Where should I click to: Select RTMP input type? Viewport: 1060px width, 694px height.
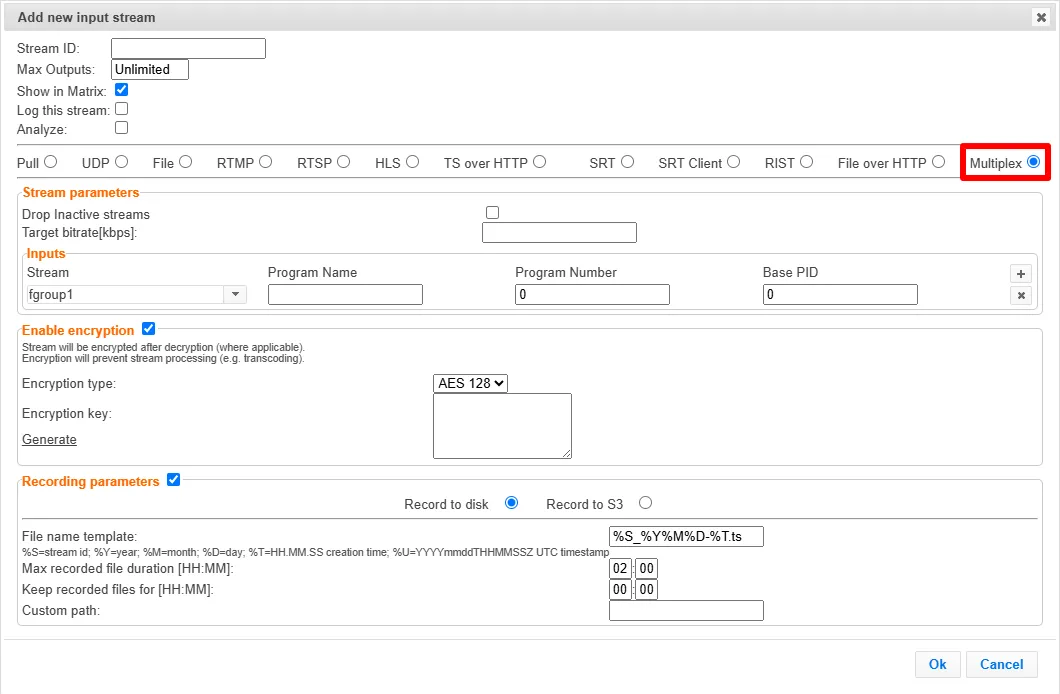pyautogui.click(x=266, y=162)
